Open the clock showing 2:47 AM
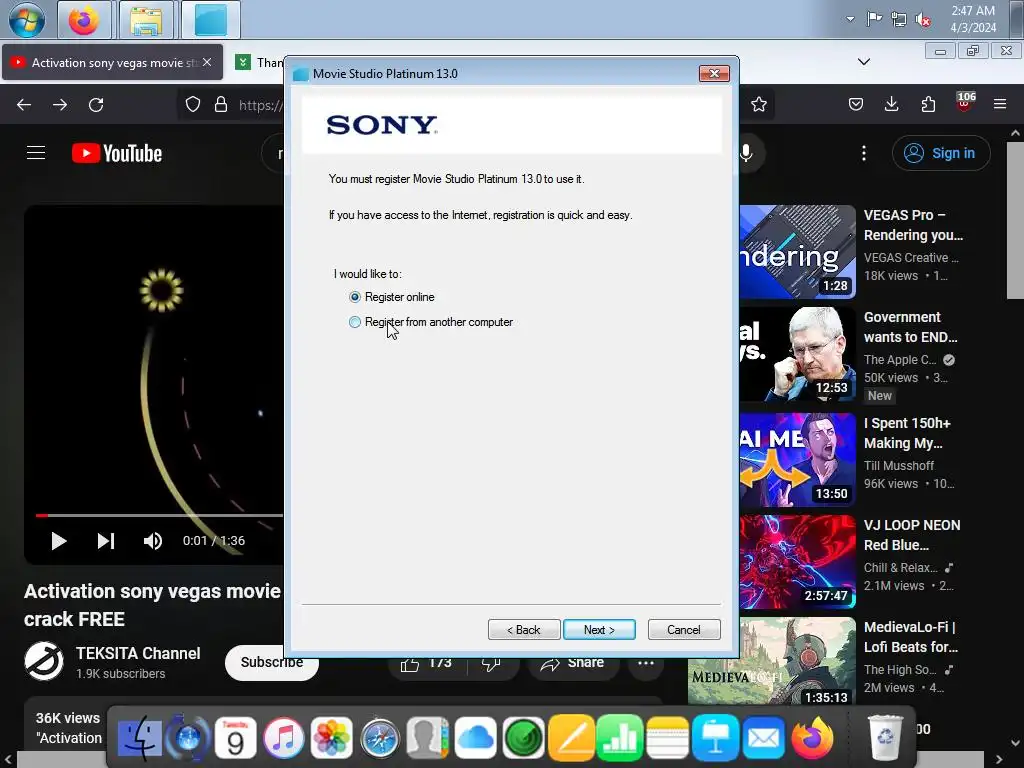Image resolution: width=1024 pixels, height=768 pixels. click(x=973, y=19)
